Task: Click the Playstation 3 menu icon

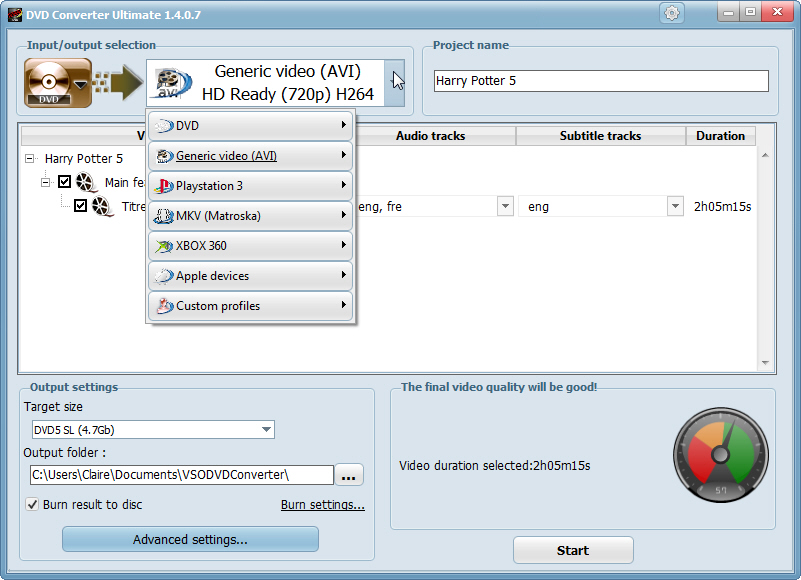Action: [163, 186]
